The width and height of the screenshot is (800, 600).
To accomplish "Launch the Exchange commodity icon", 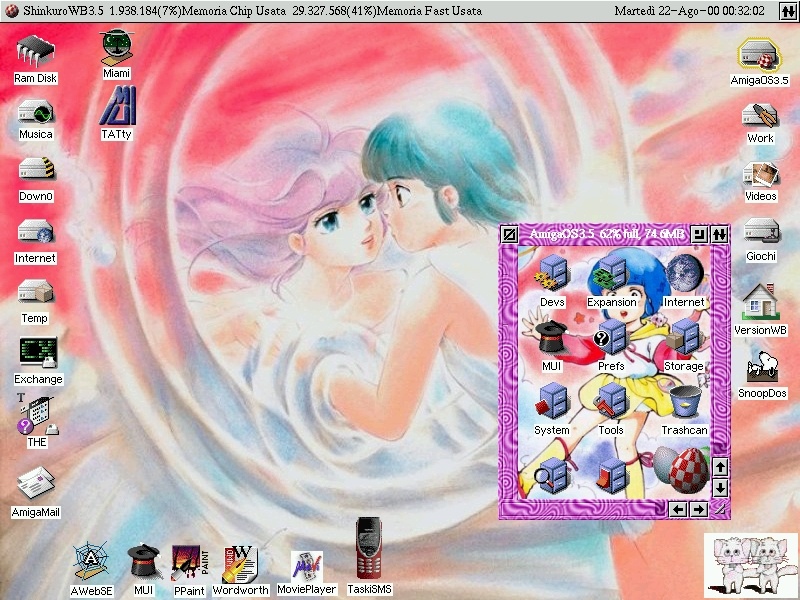I will (x=38, y=352).
